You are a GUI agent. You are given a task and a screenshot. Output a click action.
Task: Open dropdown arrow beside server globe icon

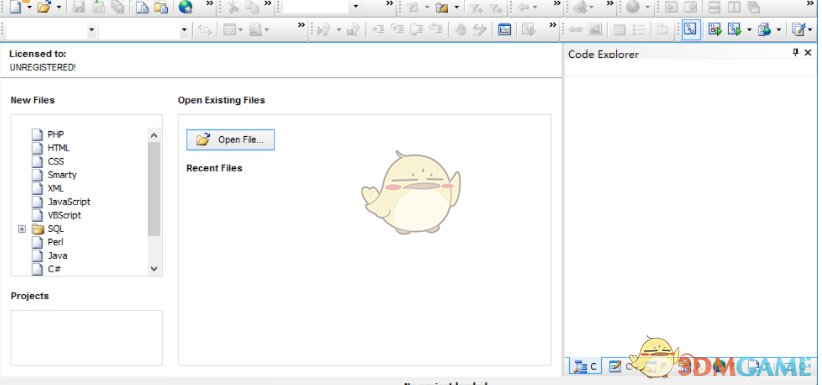778,30
